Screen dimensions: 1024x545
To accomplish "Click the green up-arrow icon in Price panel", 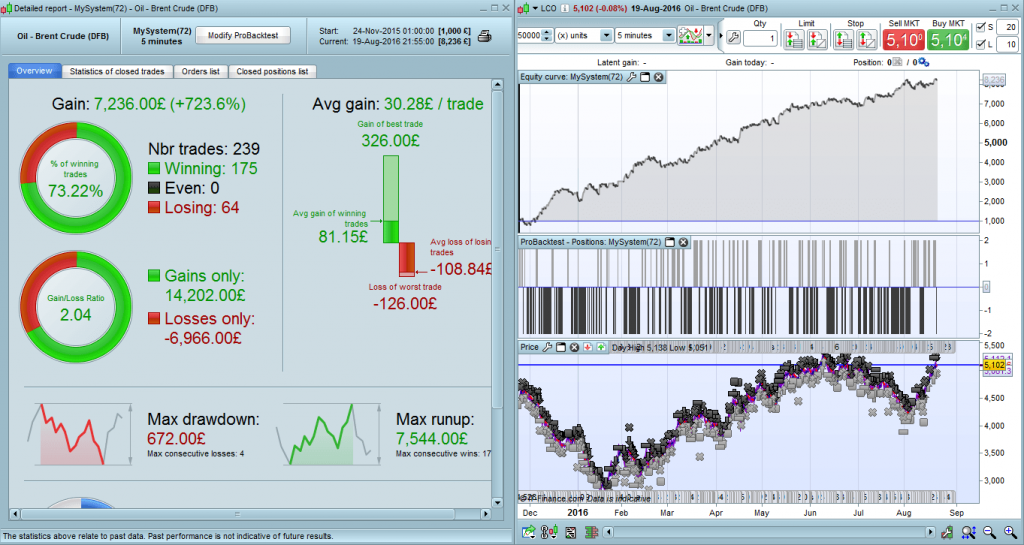I will (601, 347).
